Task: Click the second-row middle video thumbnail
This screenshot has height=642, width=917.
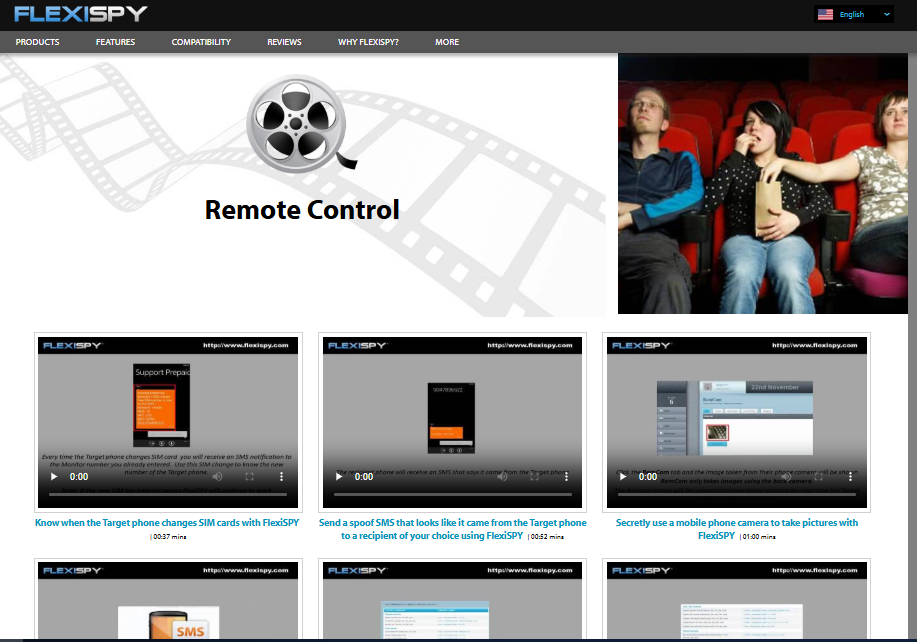Action: coord(452,600)
